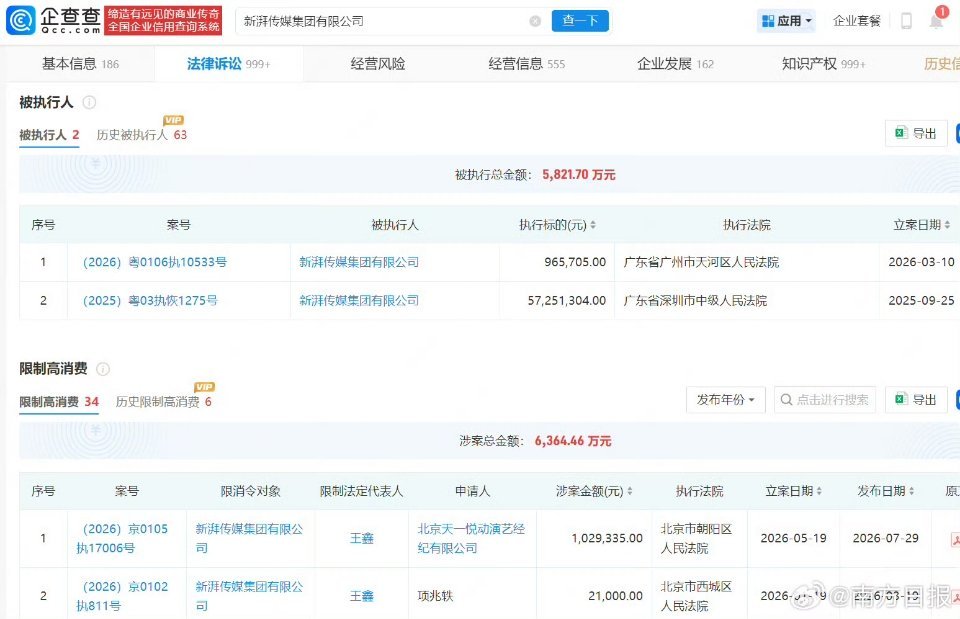Click the info icon next to 限制高消费
This screenshot has width=960, height=619.
pyautogui.click(x=103, y=369)
